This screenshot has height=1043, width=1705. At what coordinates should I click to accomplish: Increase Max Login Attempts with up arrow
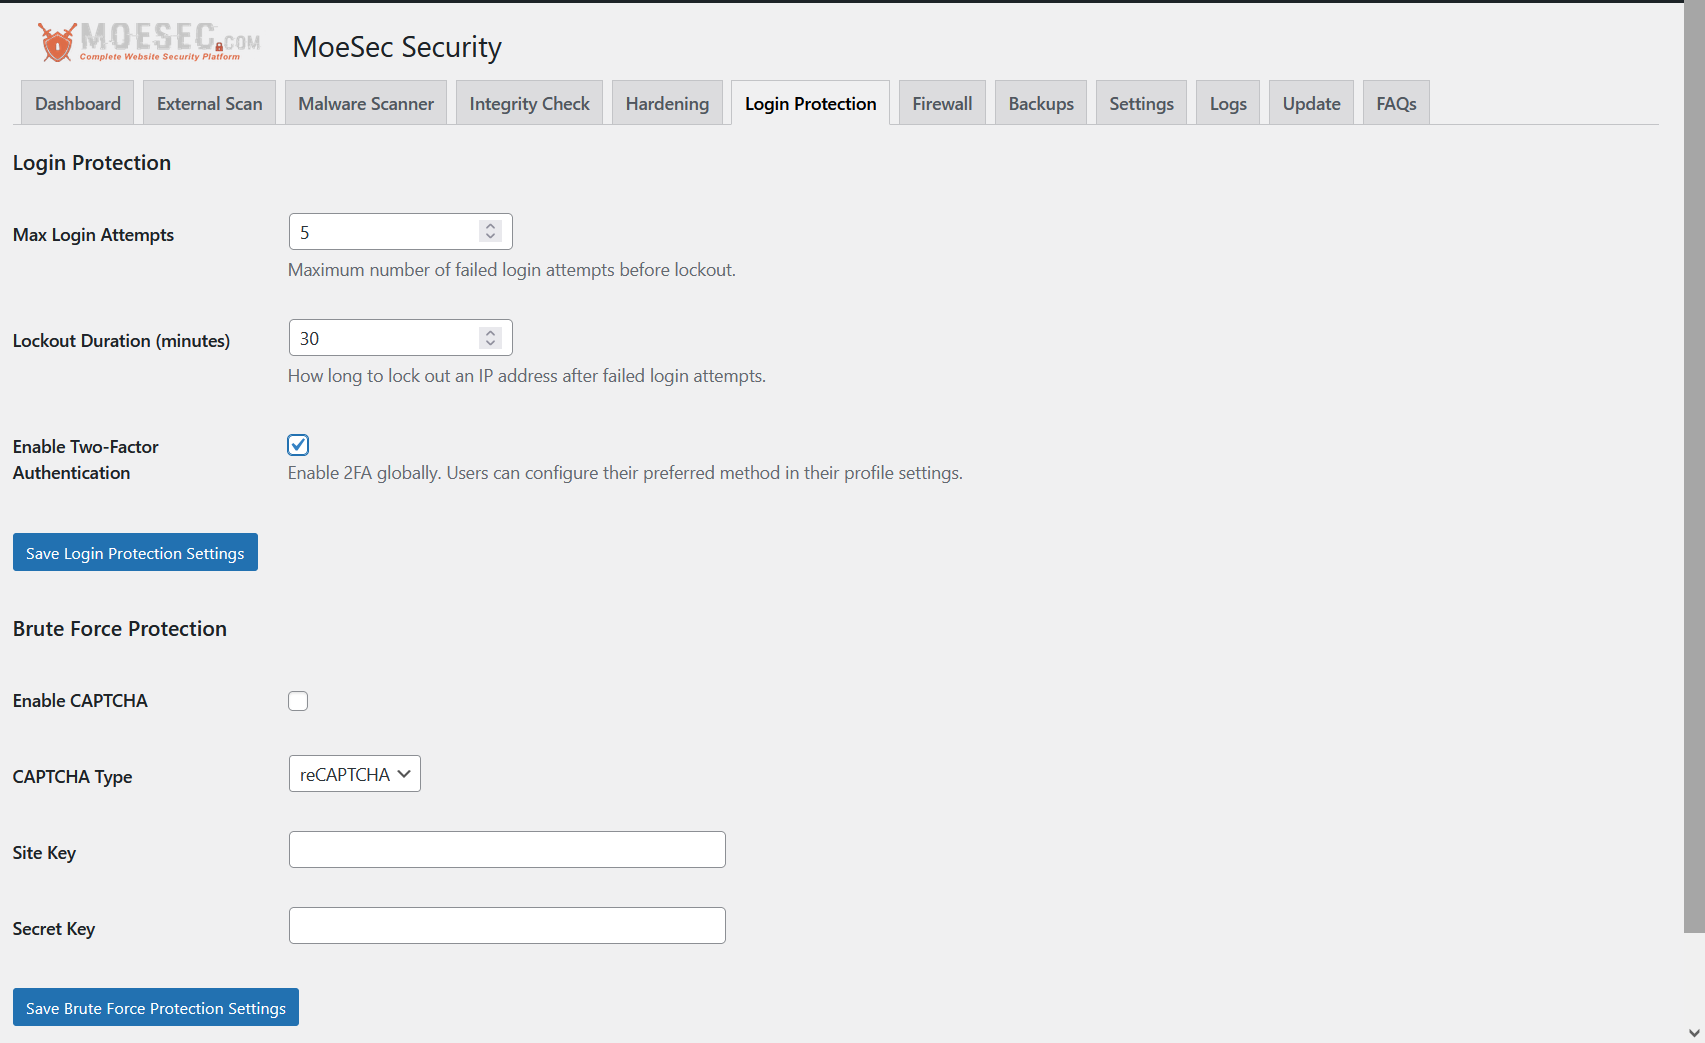point(490,226)
